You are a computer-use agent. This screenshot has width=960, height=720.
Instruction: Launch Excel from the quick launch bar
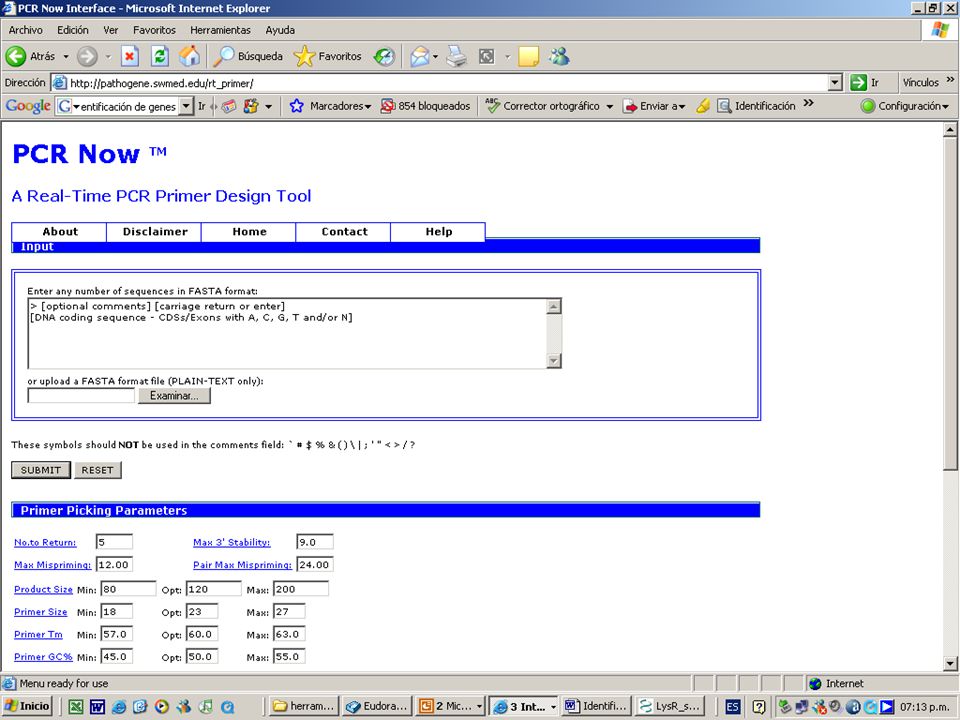point(76,707)
